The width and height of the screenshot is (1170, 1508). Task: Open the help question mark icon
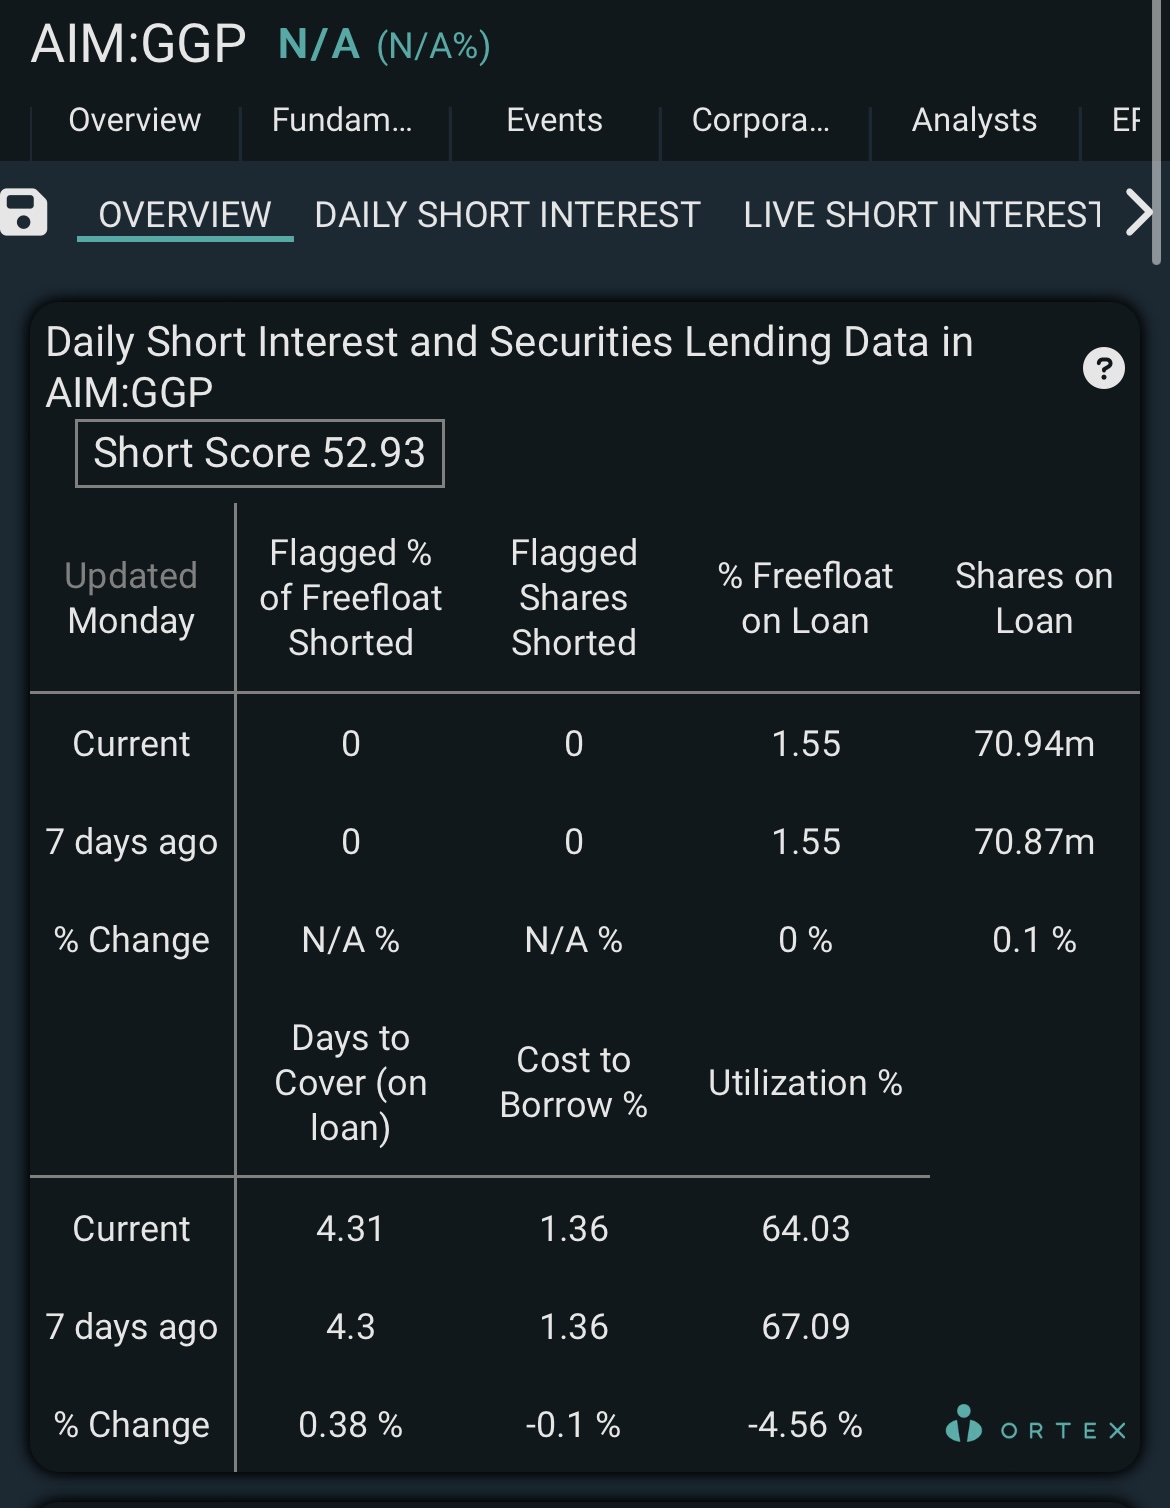[1103, 368]
